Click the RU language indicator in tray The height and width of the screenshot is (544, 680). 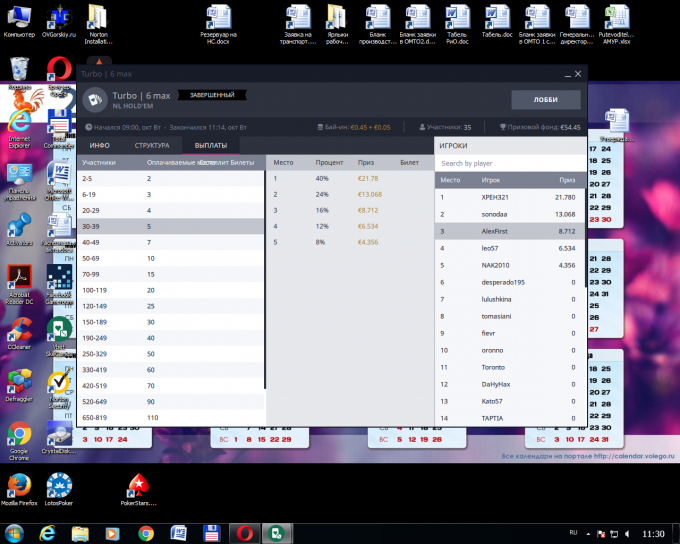[x=573, y=533]
